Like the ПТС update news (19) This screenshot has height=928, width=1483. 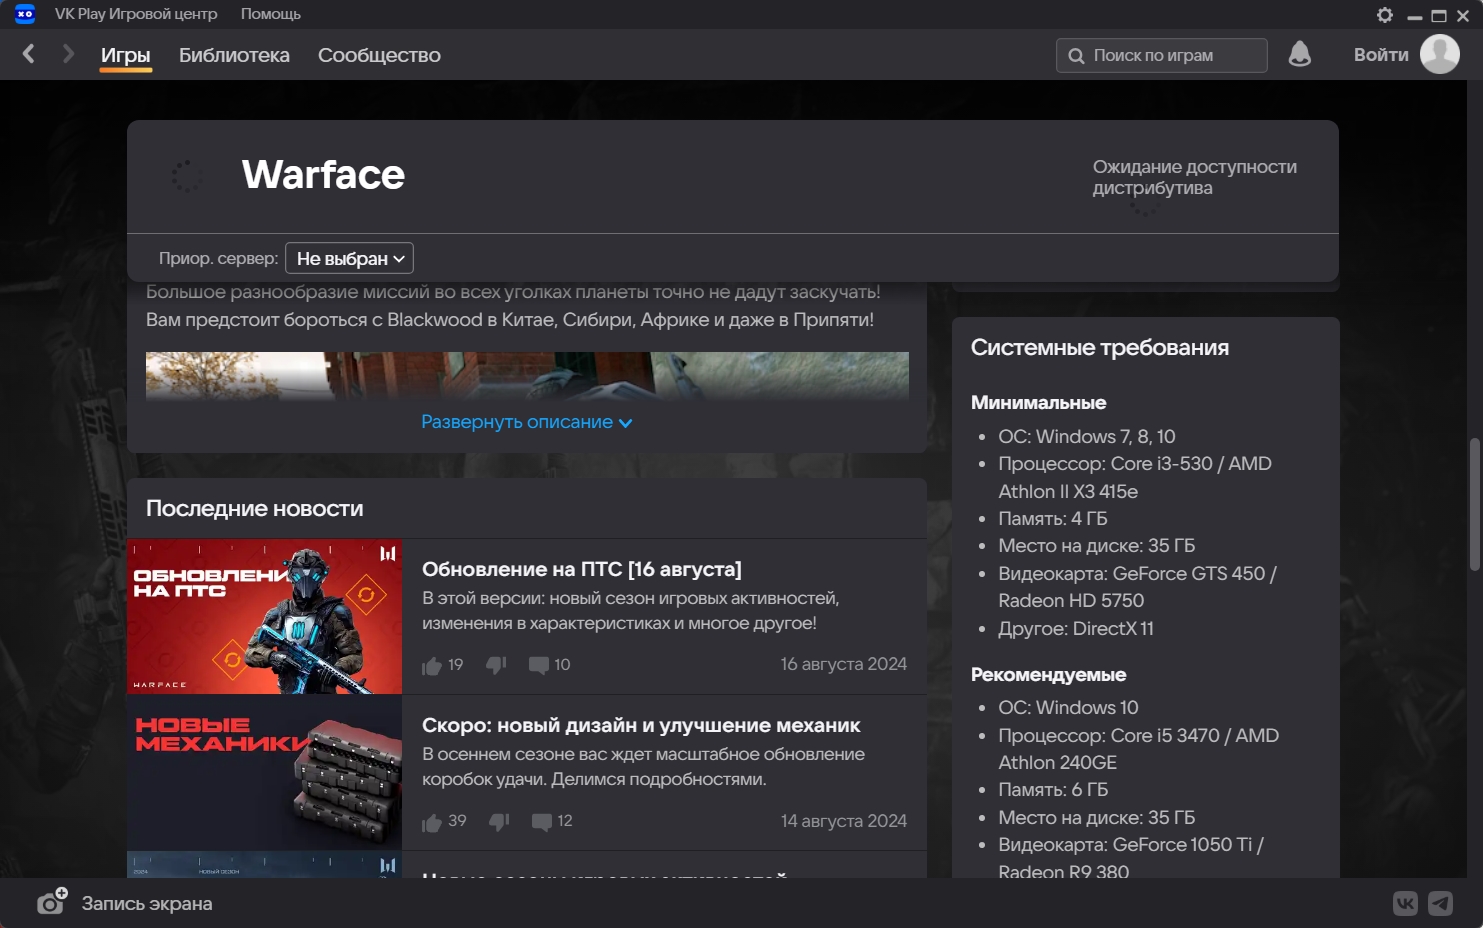[x=432, y=665]
